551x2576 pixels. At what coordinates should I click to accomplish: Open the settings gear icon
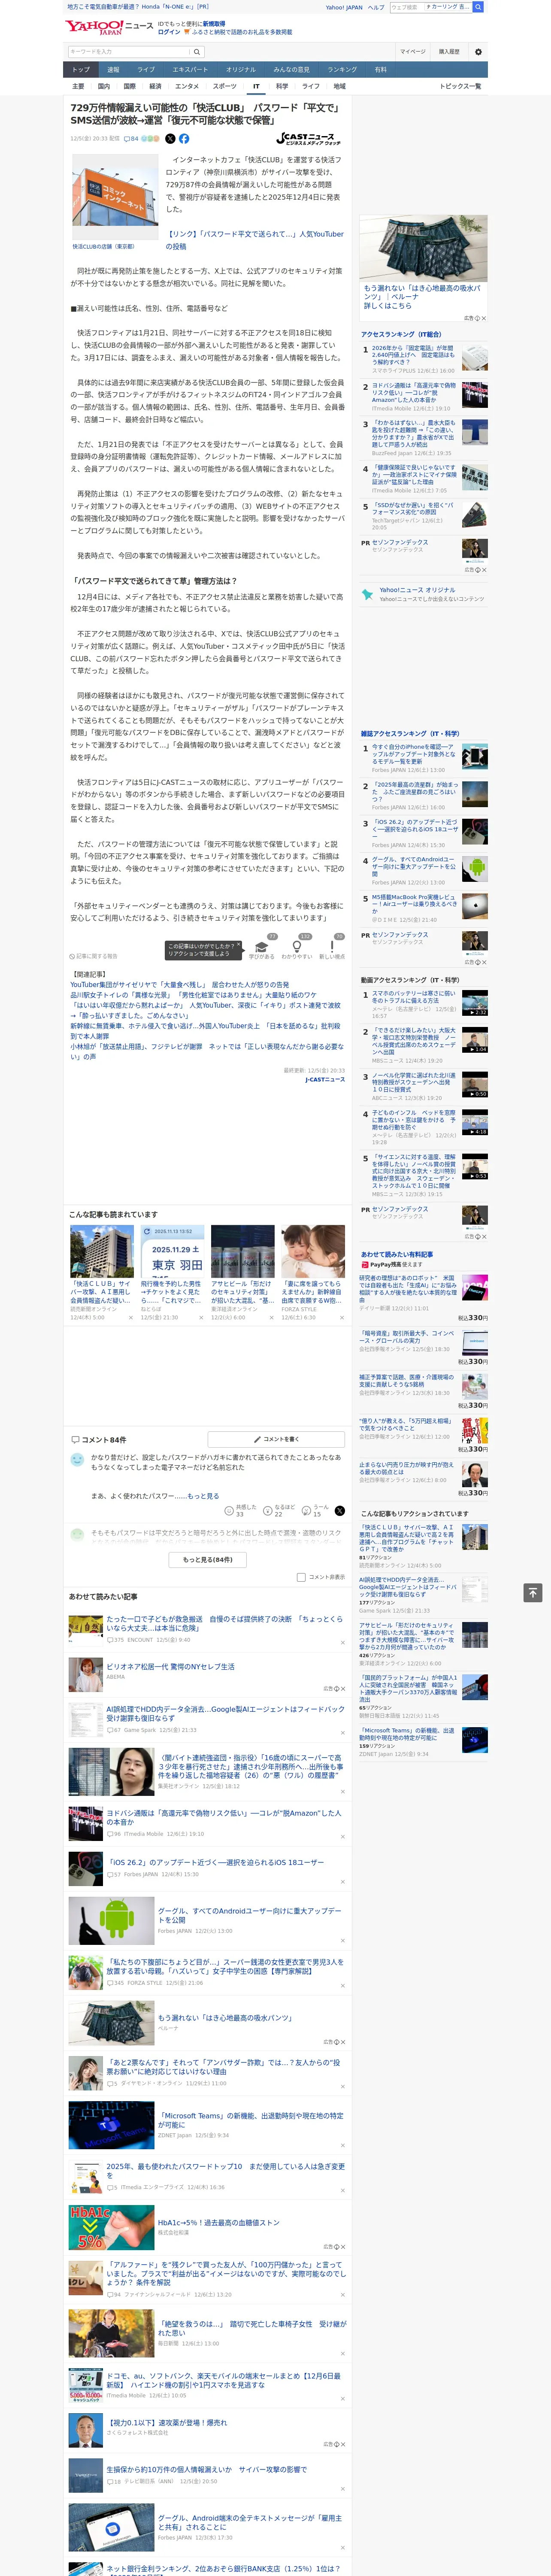point(478,52)
